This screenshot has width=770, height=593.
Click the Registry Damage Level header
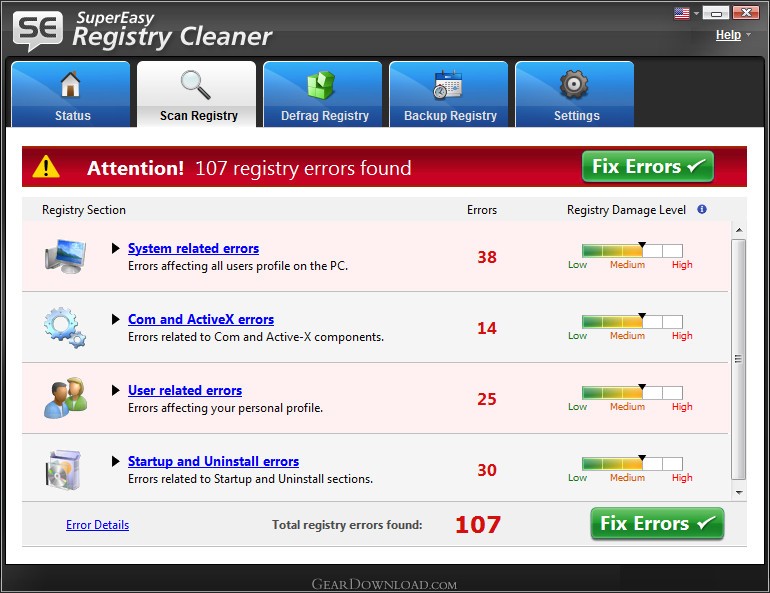(626, 210)
